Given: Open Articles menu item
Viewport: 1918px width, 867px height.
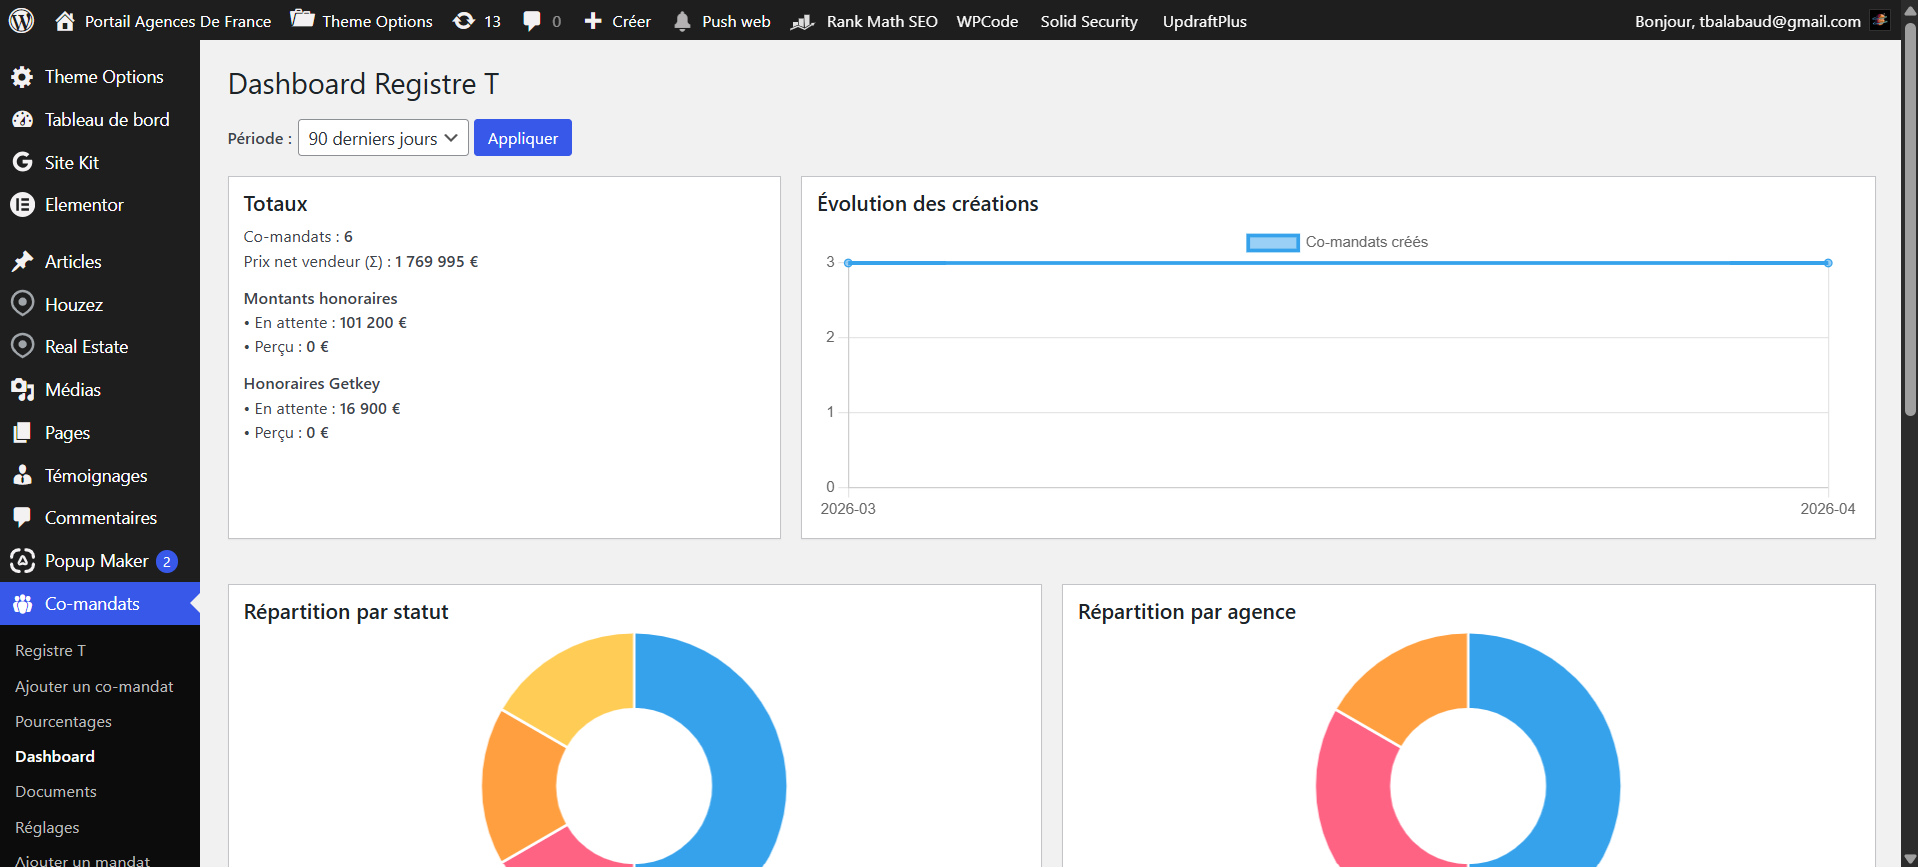Looking at the screenshot, I should tap(100, 262).
